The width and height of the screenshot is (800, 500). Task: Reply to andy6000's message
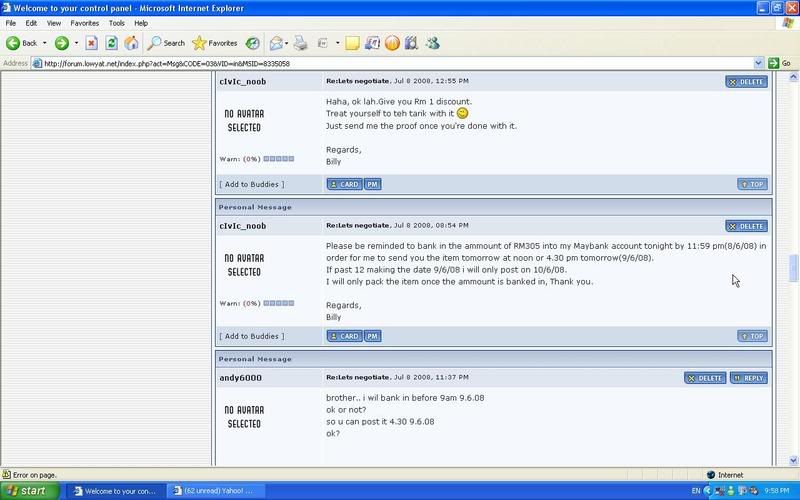pyautogui.click(x=749, y=378)
